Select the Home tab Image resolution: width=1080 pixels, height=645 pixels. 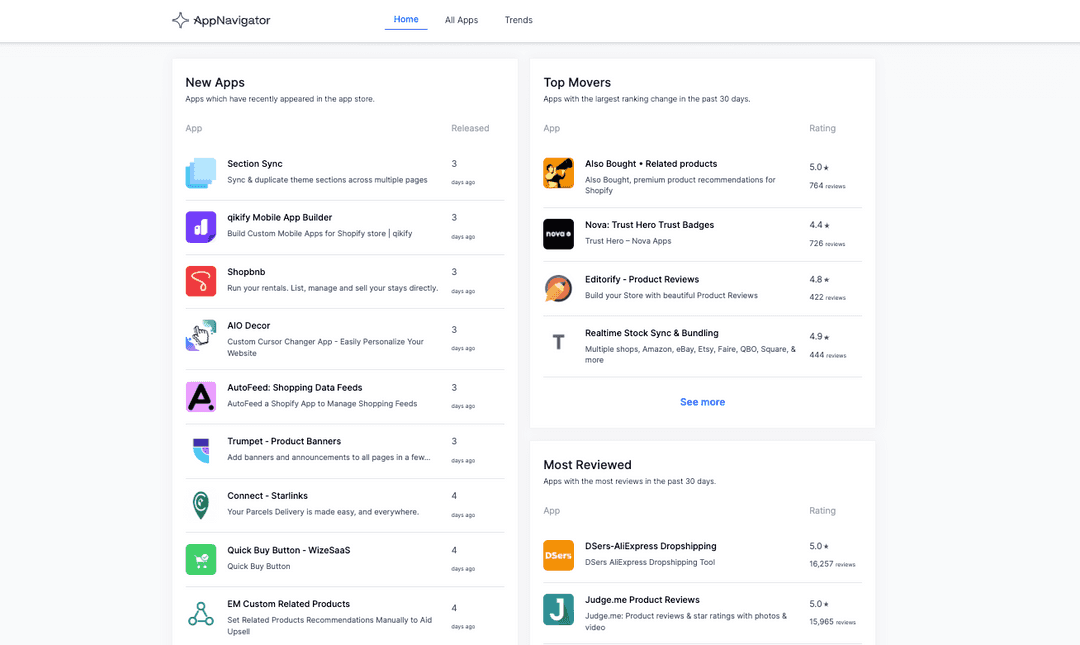coord(405,18)
